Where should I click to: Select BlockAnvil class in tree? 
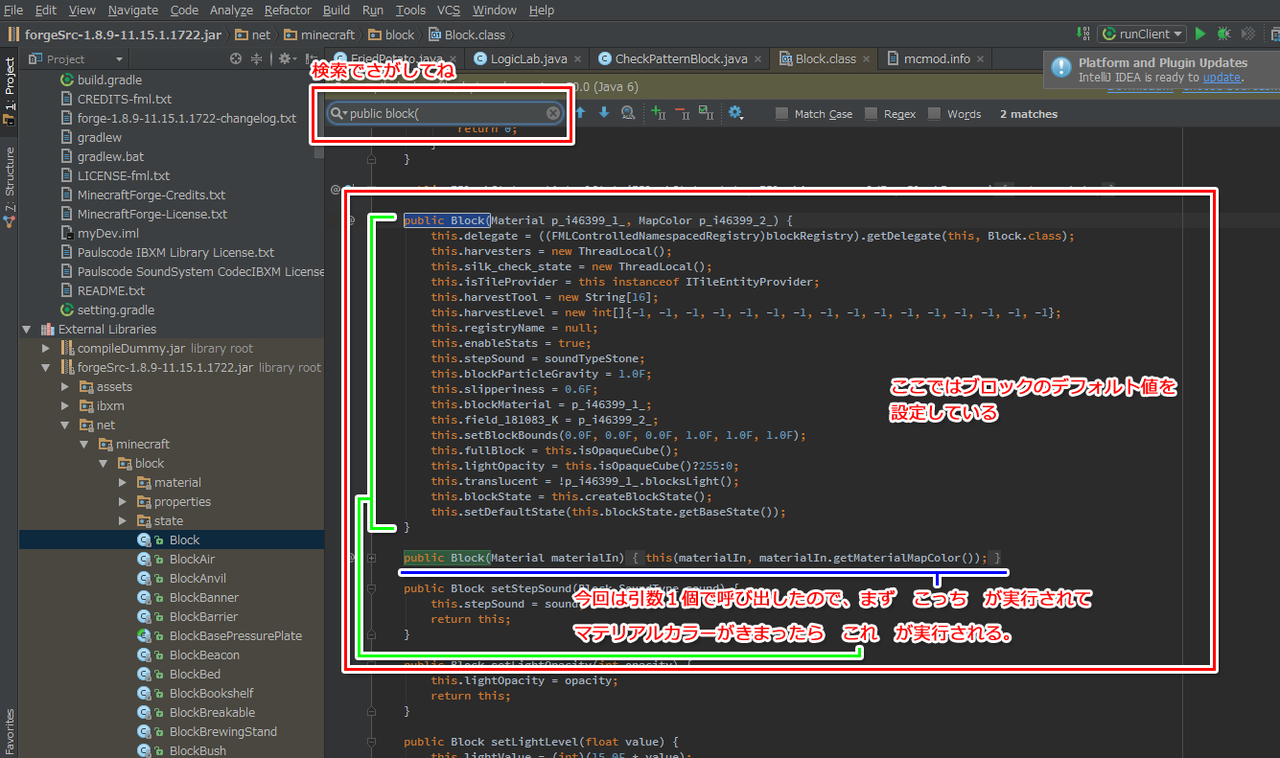197,578
